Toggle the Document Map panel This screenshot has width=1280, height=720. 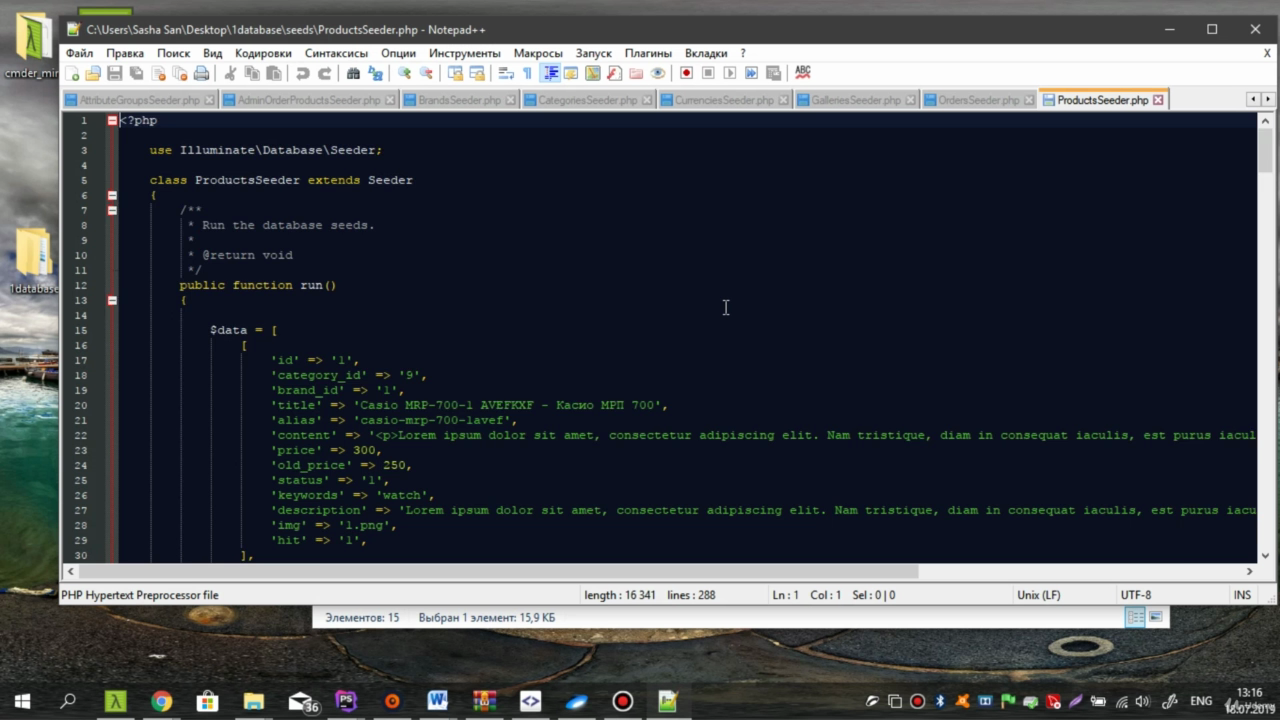pyautogui.click(x=593, y=73)
